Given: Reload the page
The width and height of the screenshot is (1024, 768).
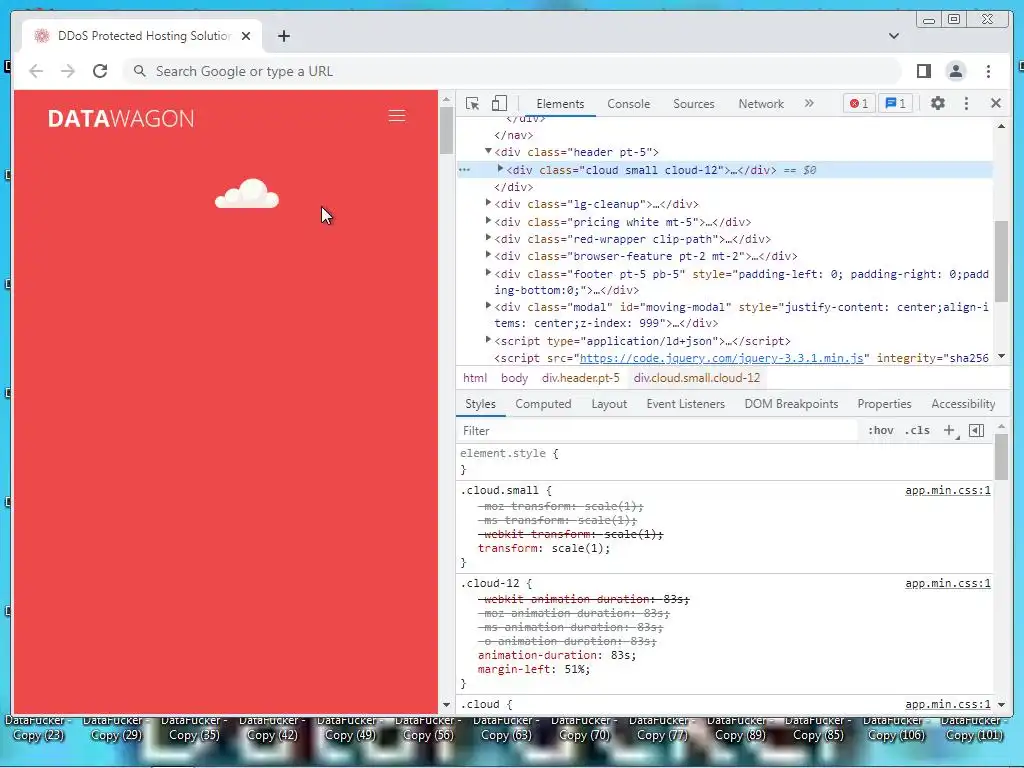Looking at the screenshot, I should [x=100, y=71].
